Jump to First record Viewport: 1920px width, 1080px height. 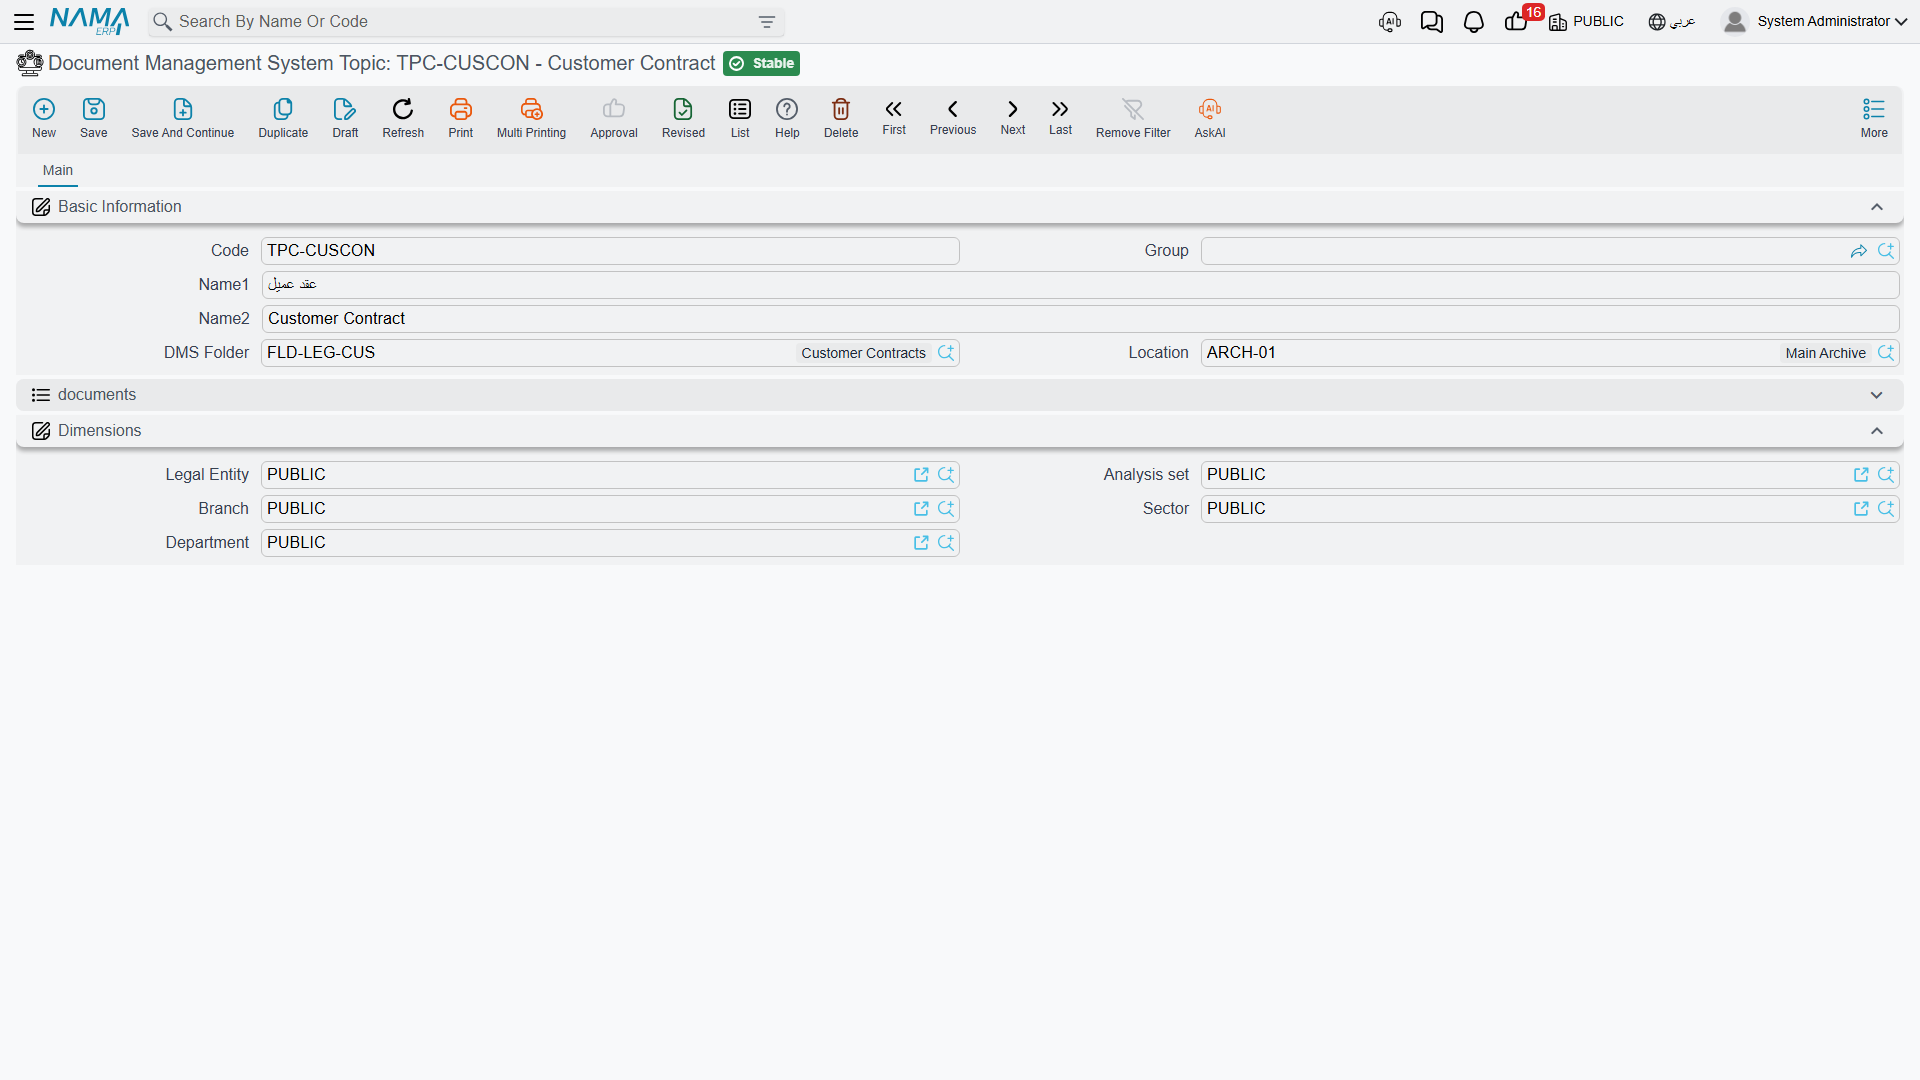[x=894, y=116]
